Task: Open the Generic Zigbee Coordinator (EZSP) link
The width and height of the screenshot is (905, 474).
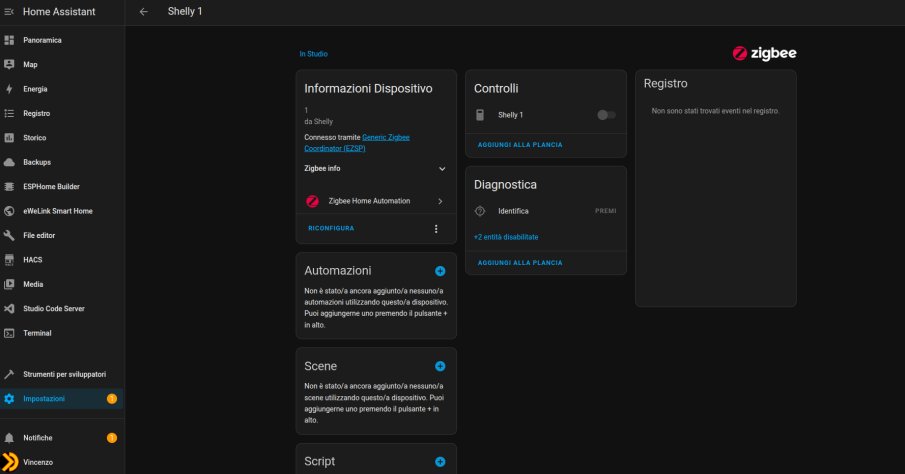Action: click(357, 143)
